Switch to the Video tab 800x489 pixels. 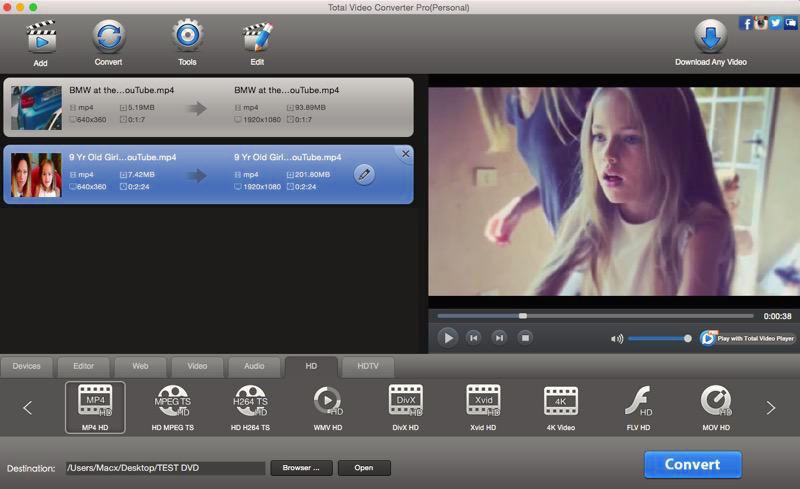point(197,366)
